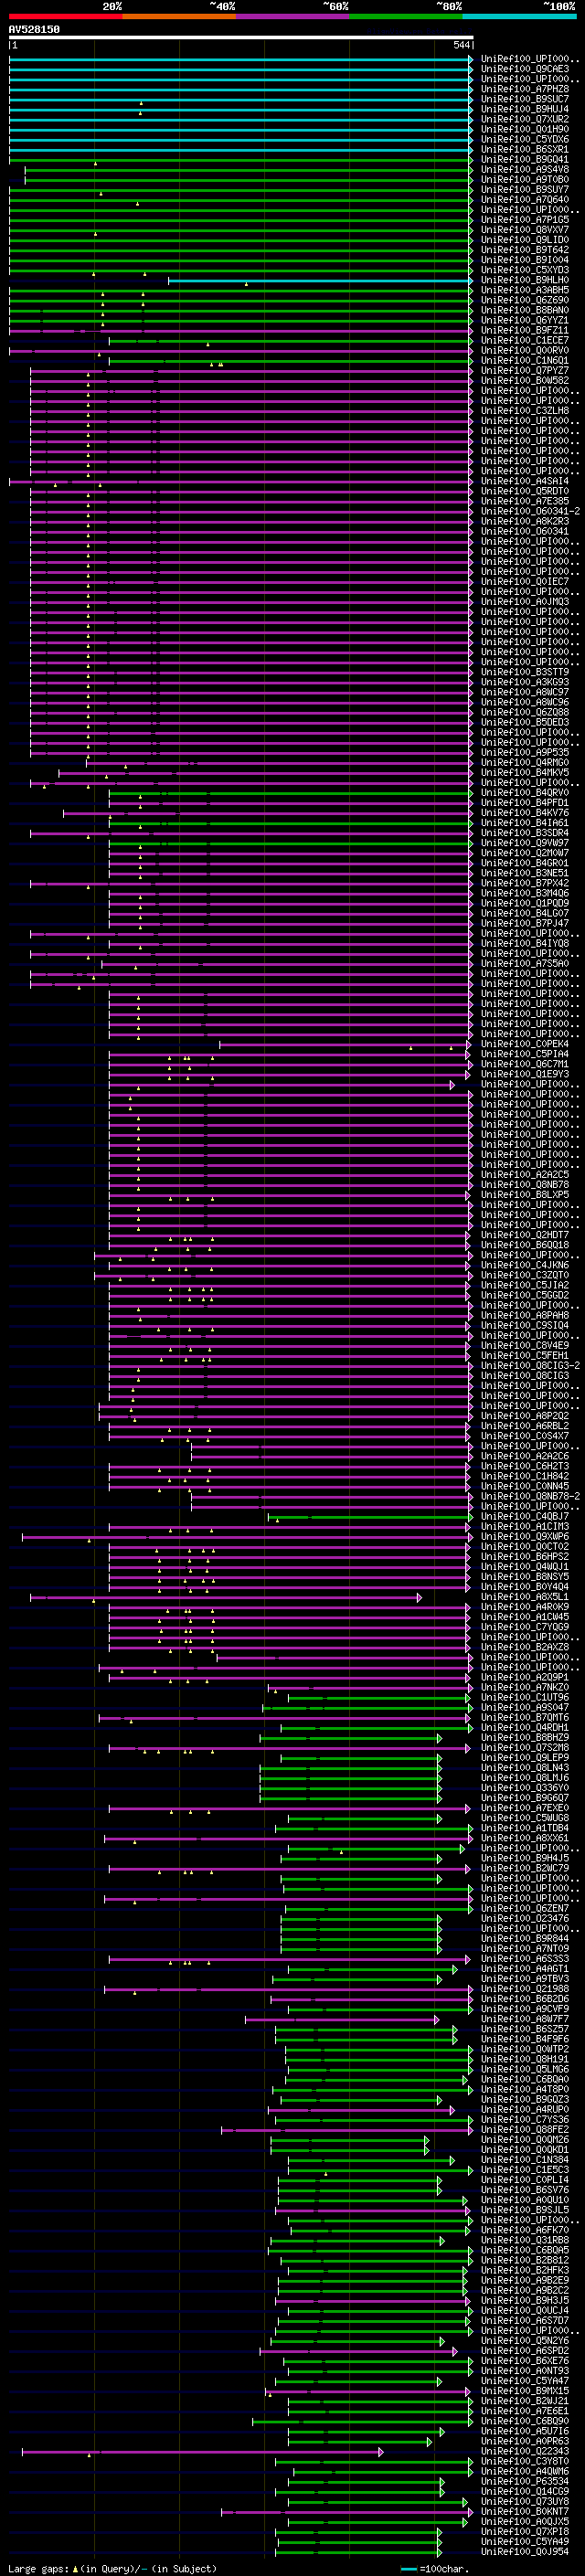Select the UniRef100_Q5RDT0 label
The height and width of the screenshot is (2576, 585).
(525, 491)
